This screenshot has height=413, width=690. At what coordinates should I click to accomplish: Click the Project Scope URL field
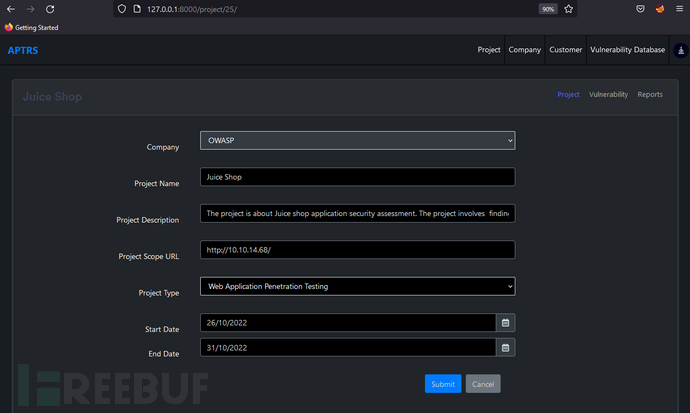(357, 250)
